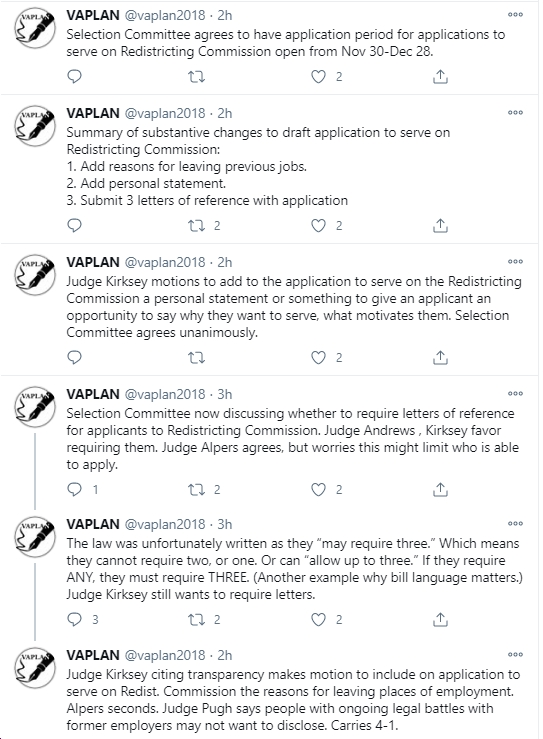This screenshot has width=543, height=739.
Task: Open @vaplan2018 handle on the first tweet
Action: [x=165, y=16]
